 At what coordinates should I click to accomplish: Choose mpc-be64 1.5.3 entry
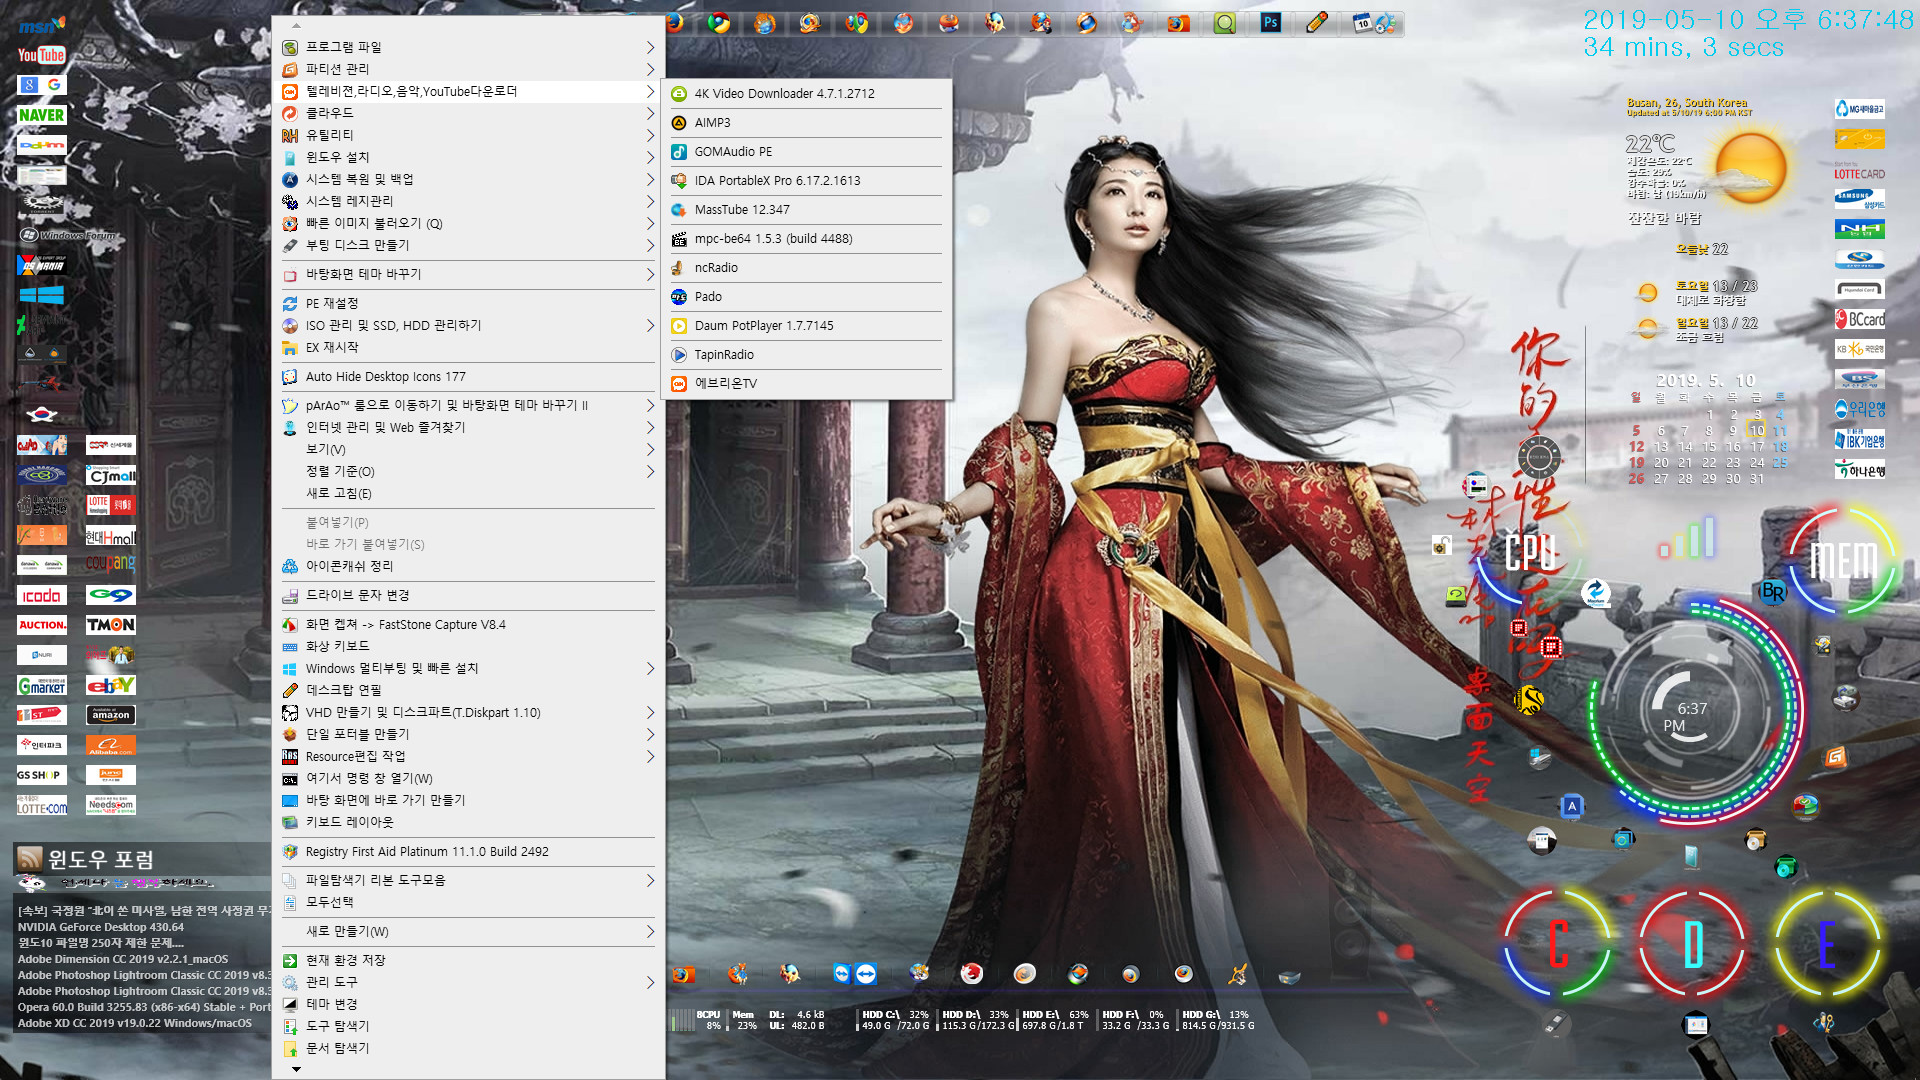807,238
